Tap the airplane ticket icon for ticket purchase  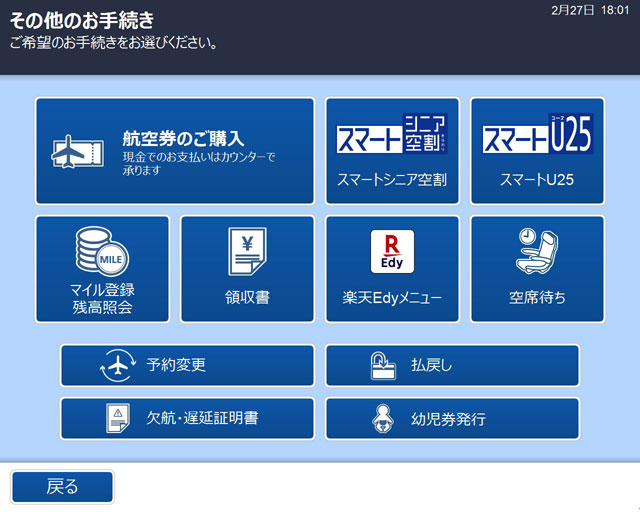click(77, 151)
